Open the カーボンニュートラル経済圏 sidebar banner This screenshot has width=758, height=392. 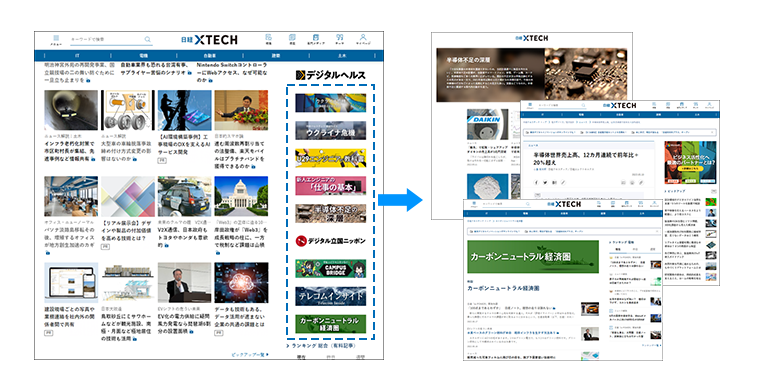pyautogui.click(x=331, y=324)
